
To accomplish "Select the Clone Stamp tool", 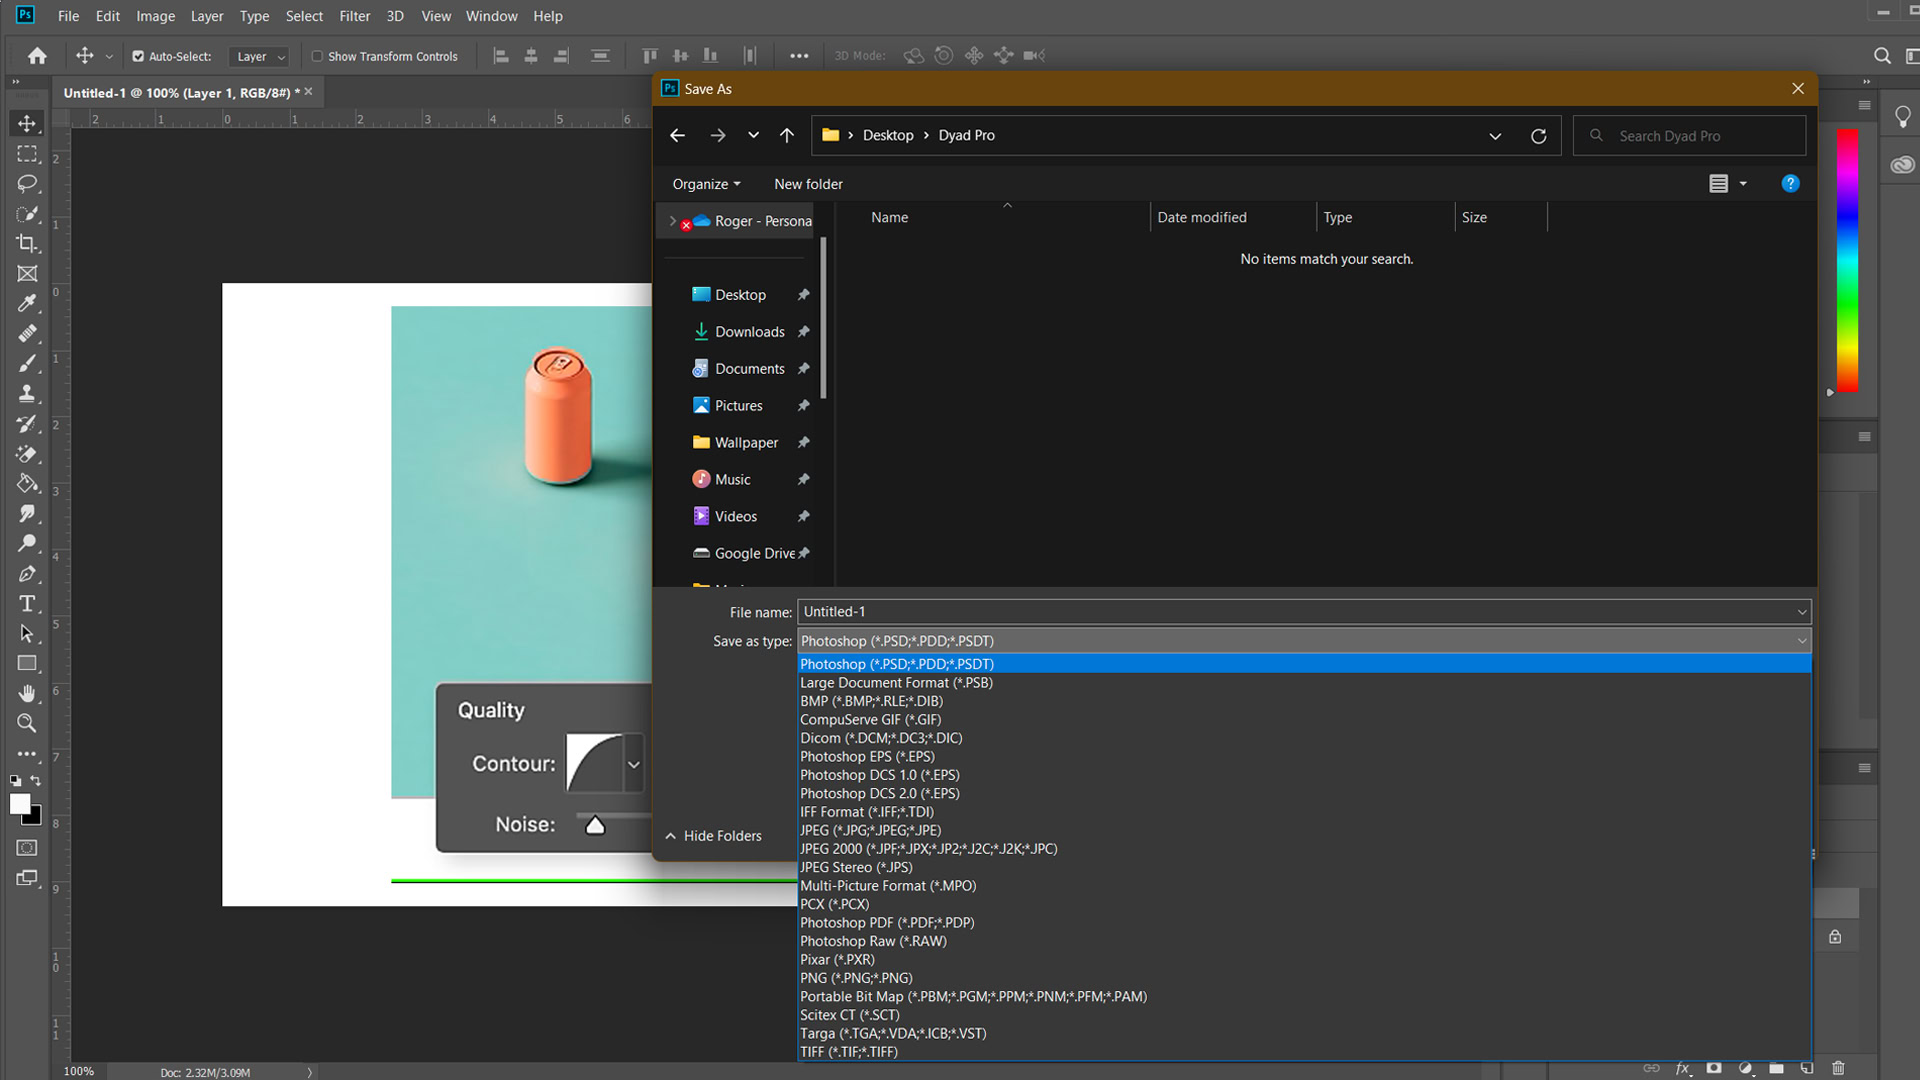I will pyautogui.click(x=27, y=393).
